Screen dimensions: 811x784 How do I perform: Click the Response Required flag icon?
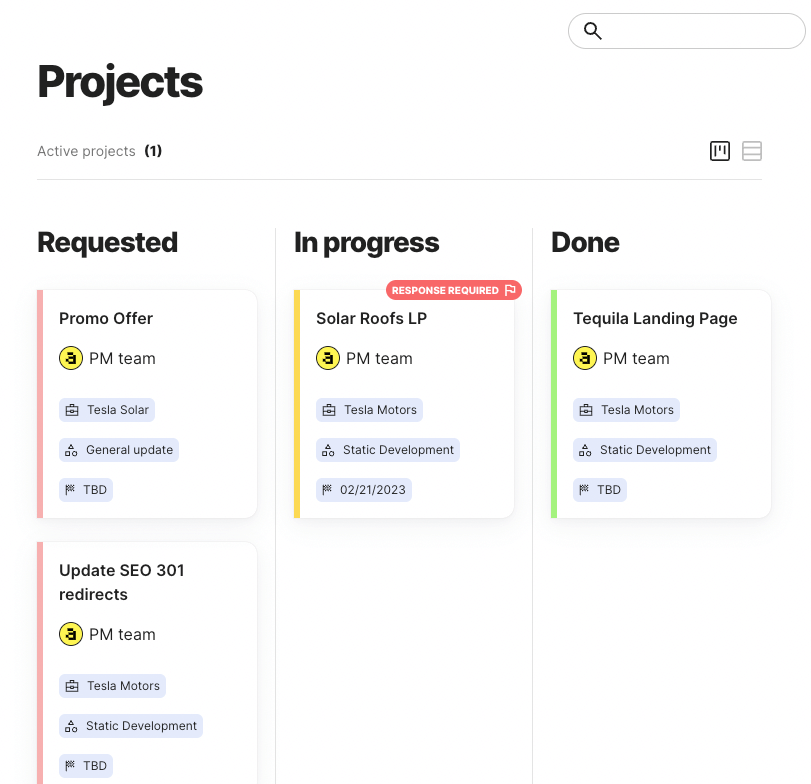click(510, 290)
